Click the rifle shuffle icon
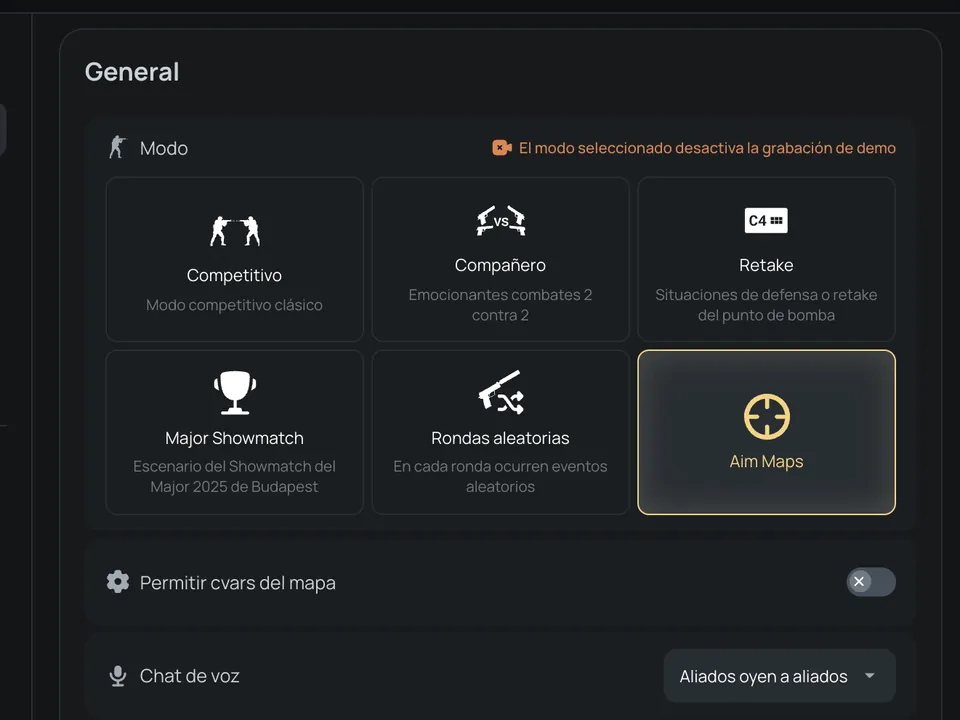This screenshot has height=720, width=960. 501,392
